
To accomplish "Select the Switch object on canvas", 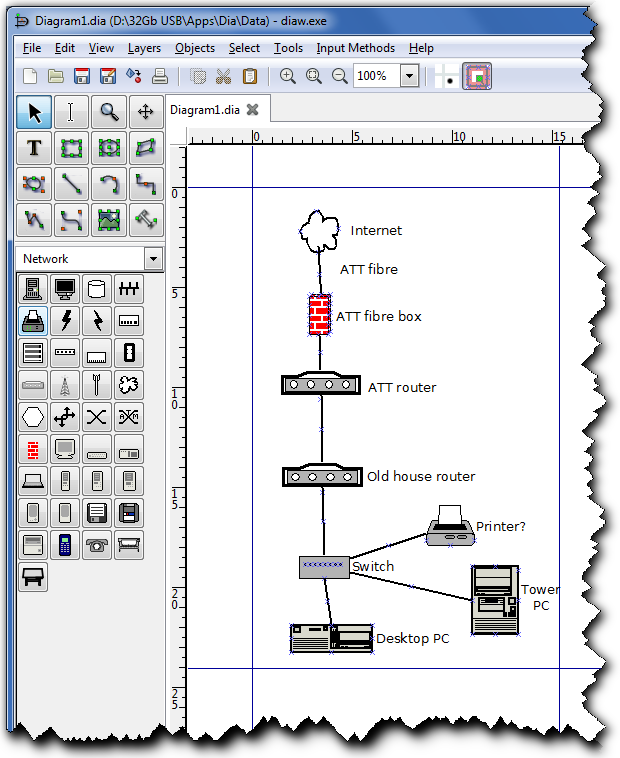I will [x=324, y=567].
